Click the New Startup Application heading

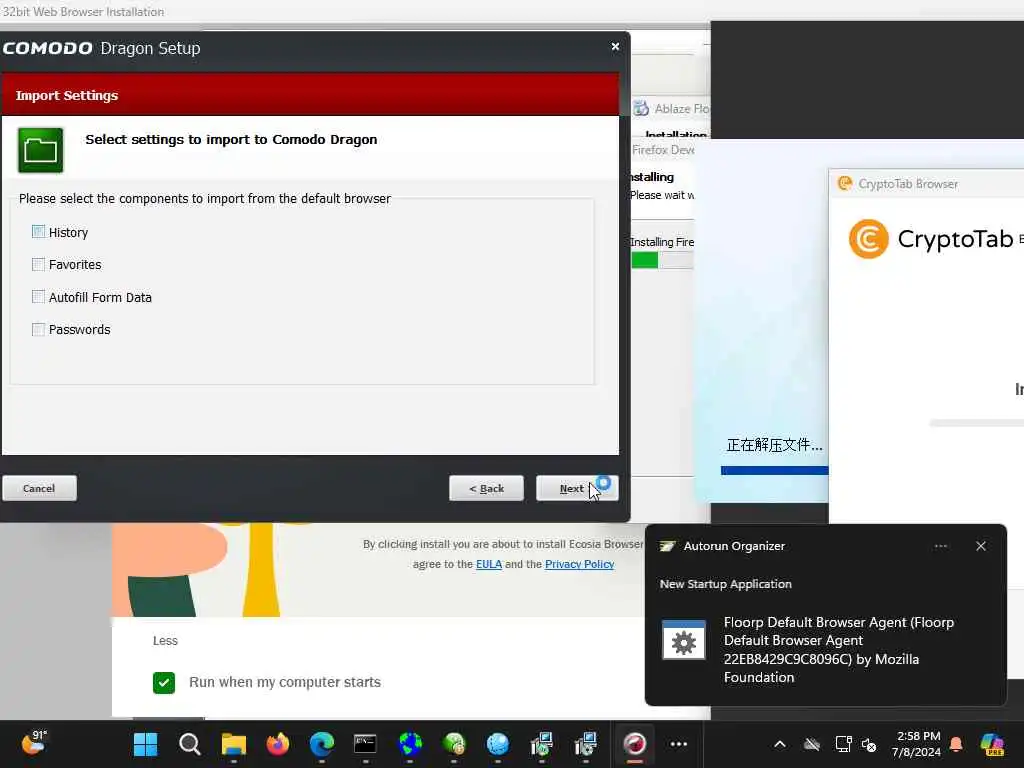click(x=726, y=584)
